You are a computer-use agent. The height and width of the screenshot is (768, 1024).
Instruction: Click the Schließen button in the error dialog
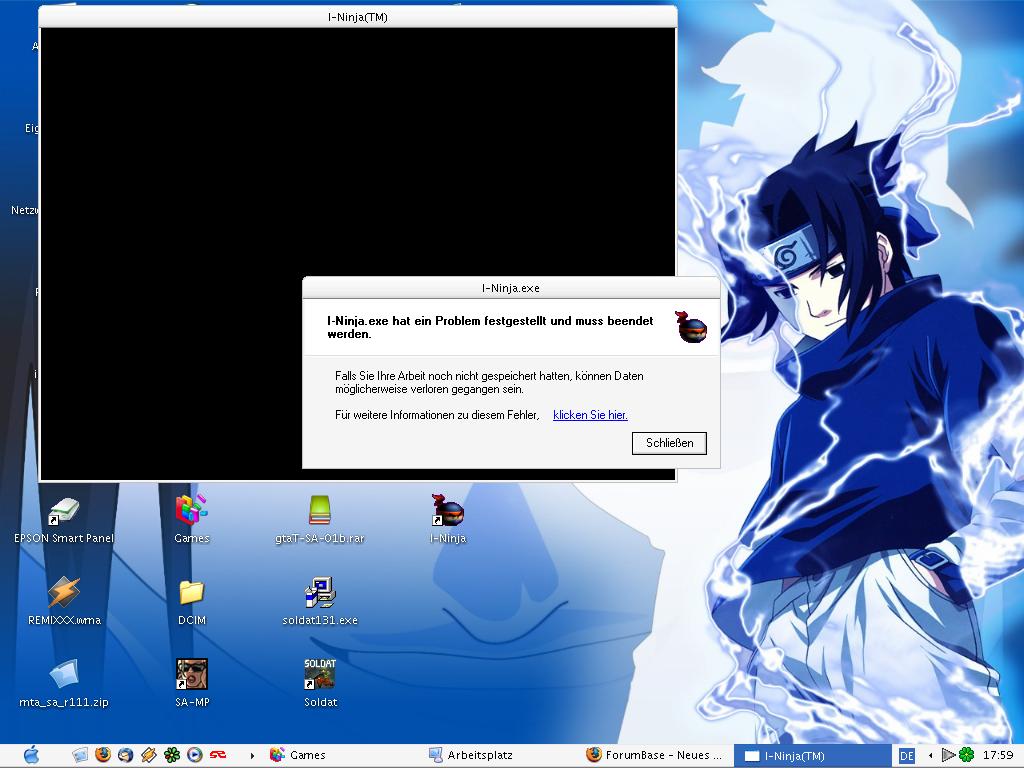tap(669, 443)
